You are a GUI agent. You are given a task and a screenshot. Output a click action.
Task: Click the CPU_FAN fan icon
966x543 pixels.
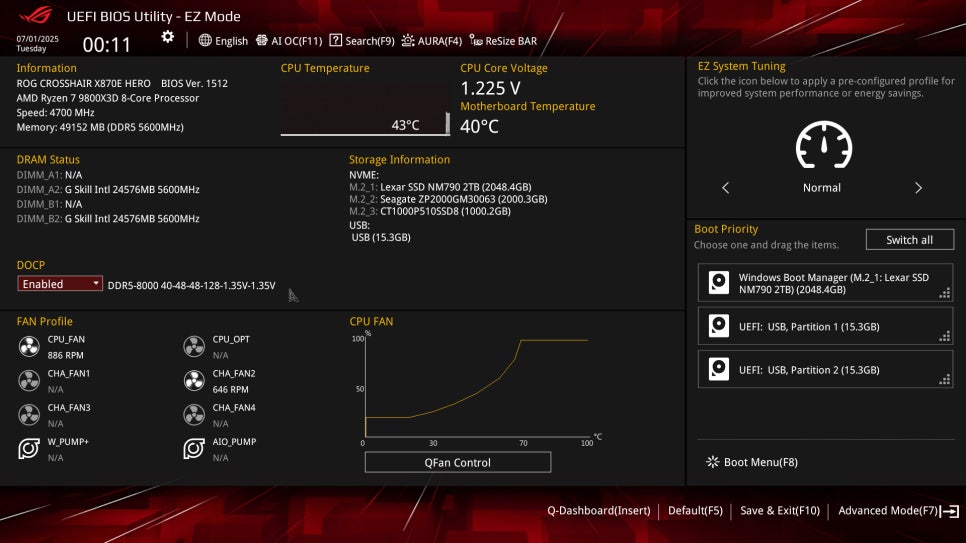tap(29, 346)
